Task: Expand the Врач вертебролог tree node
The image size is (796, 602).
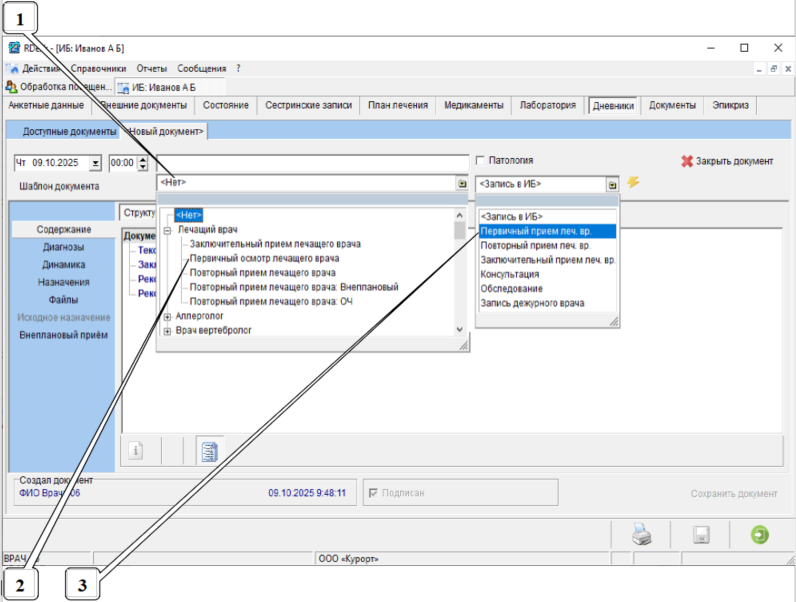Action: (167, 330)
